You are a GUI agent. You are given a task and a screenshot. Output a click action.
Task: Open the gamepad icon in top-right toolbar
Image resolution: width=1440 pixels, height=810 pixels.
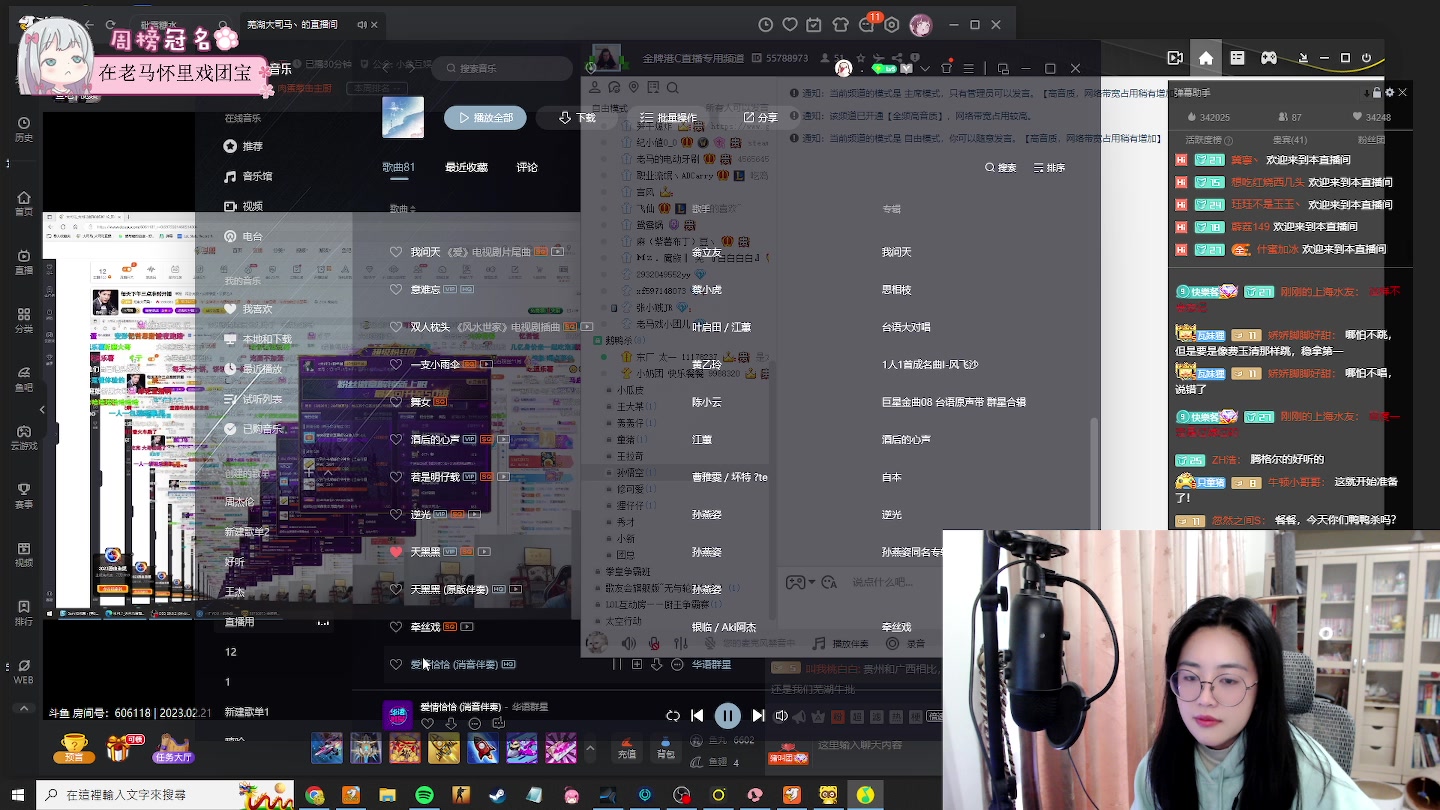(x=1268, y=58)
